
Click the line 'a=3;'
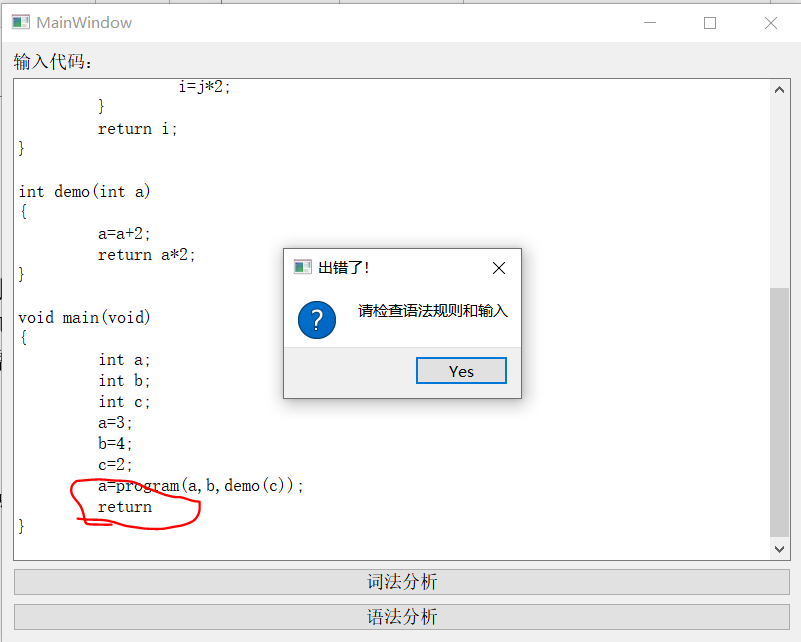115,423
